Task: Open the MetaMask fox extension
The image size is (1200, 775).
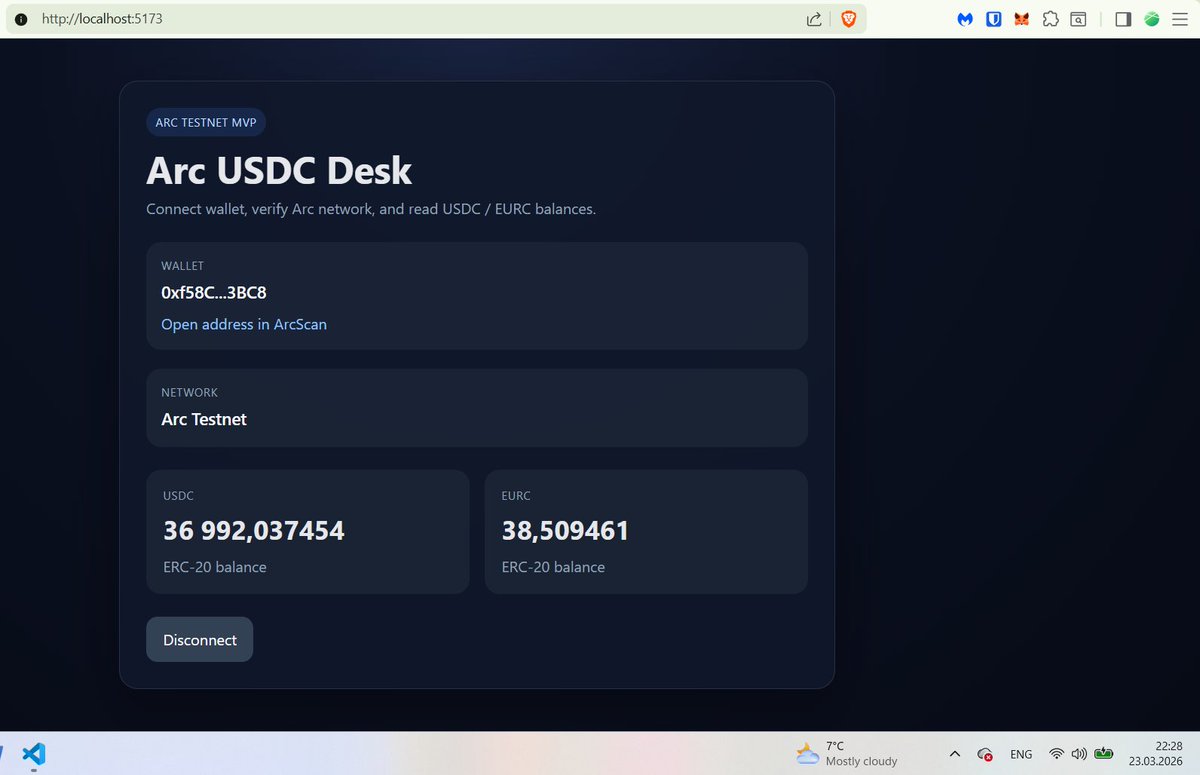Action: coord(1022,19)
